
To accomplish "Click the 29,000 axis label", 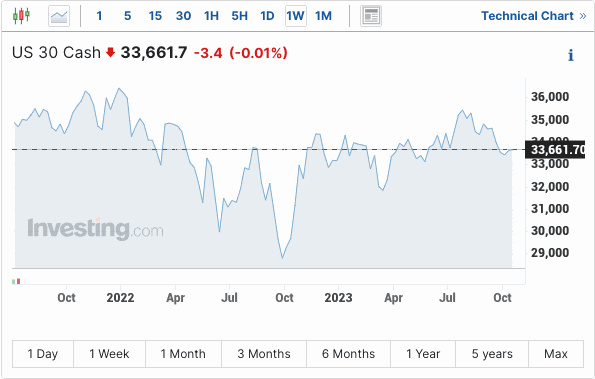I will (x=550, y=253).
